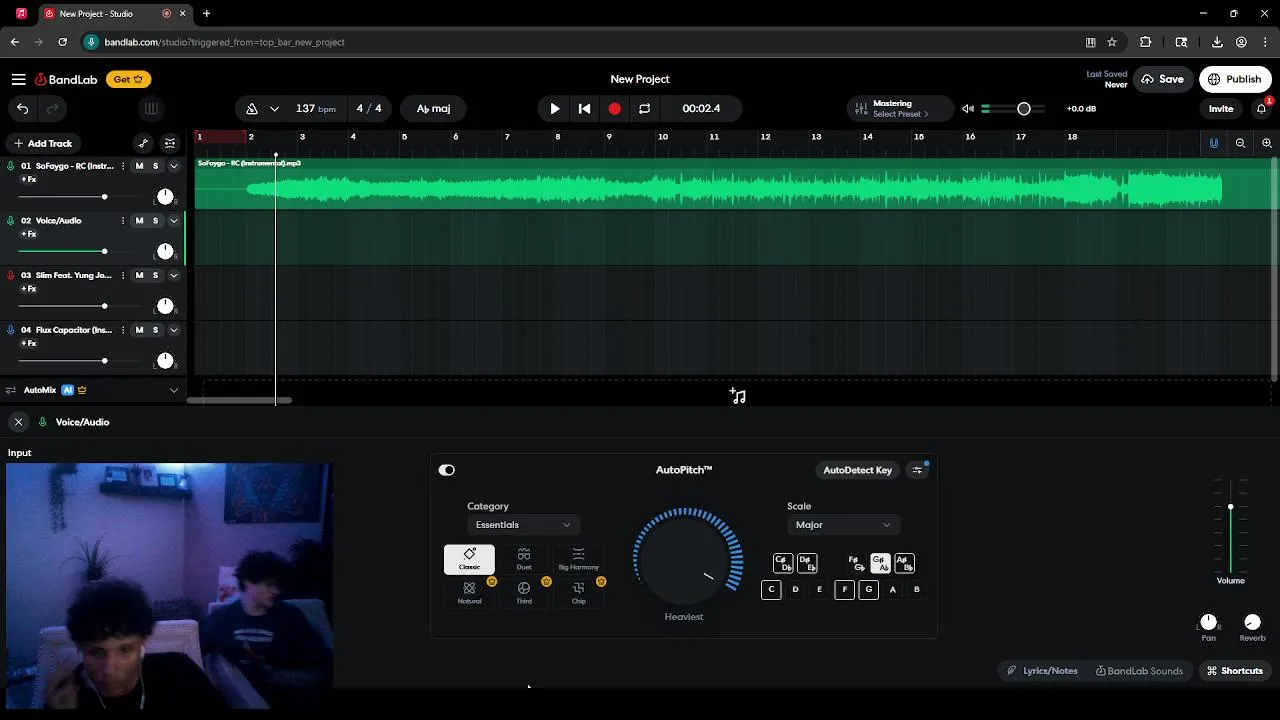Zoom out the timeline
Viewport: 1280px width, 720px height.
coord(1240,143)
